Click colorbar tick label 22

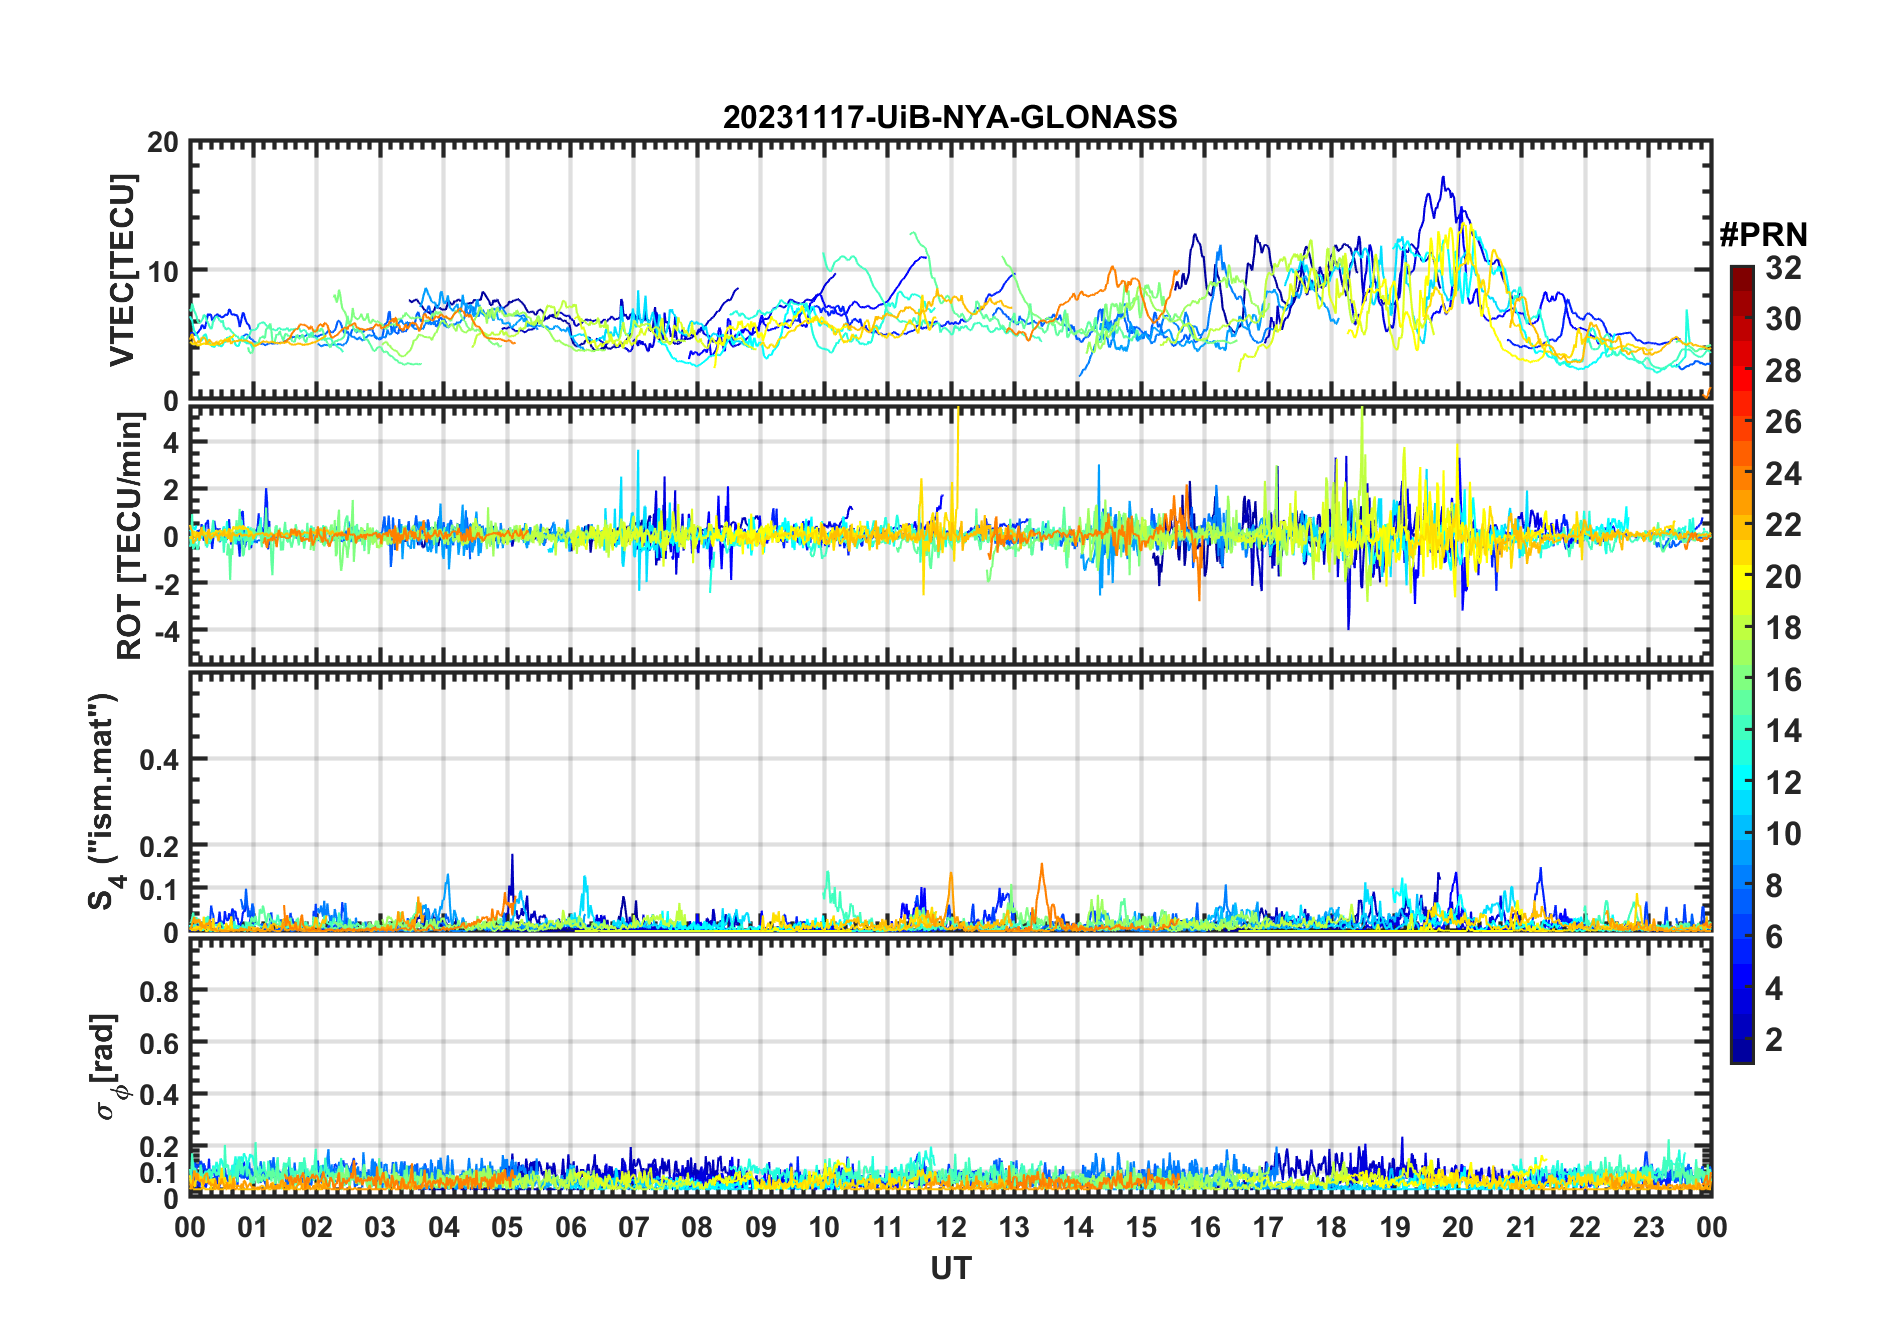click(1783, 525)
